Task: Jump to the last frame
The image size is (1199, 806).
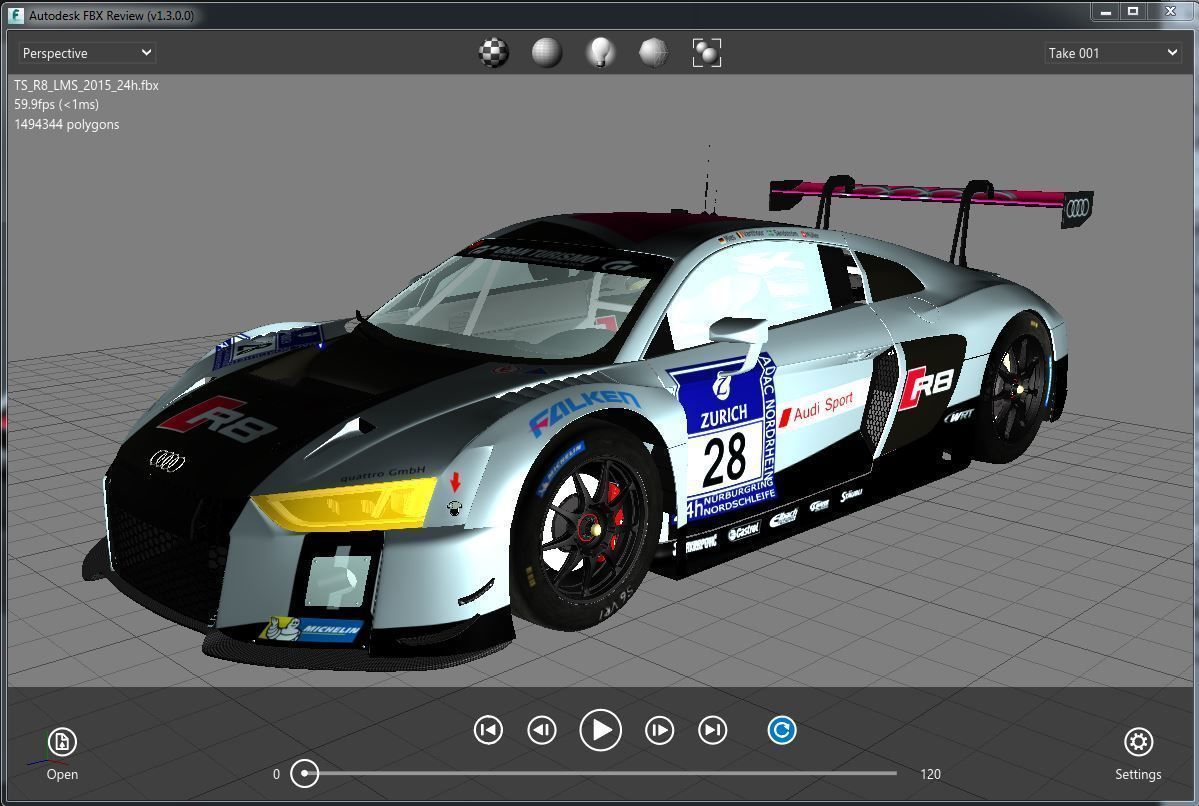Action: tap(712, 730)
